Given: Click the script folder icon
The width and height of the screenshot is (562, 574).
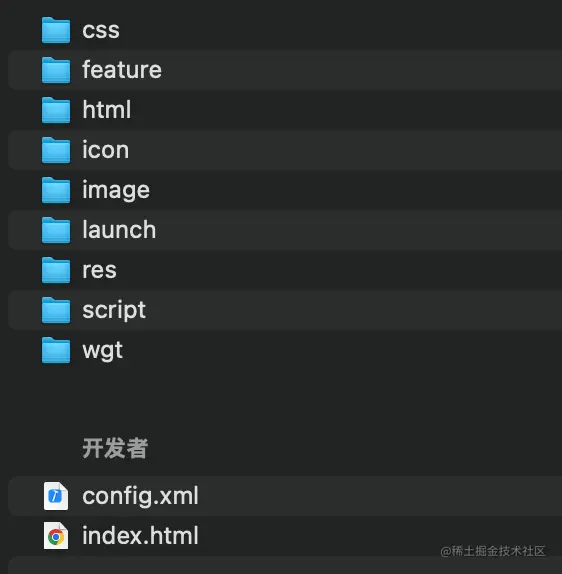Looking at the screenshot, I should click(x=56, y=310).
